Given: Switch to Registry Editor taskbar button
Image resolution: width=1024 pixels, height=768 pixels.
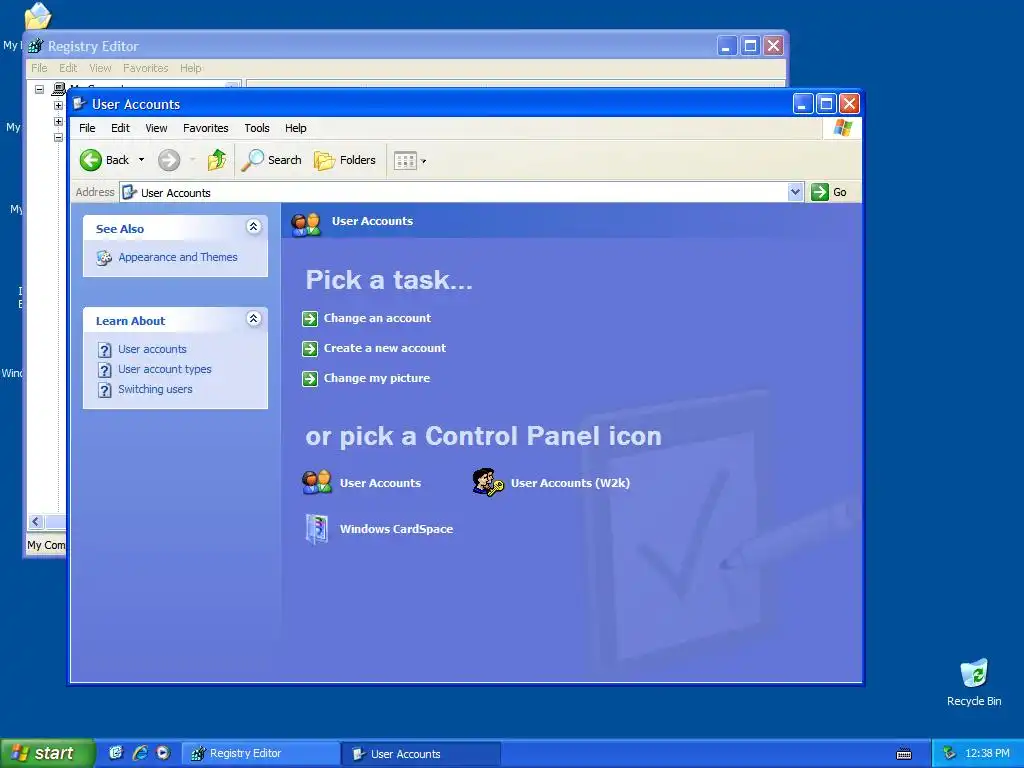Looking at the screenshot, I should [260, 754].
